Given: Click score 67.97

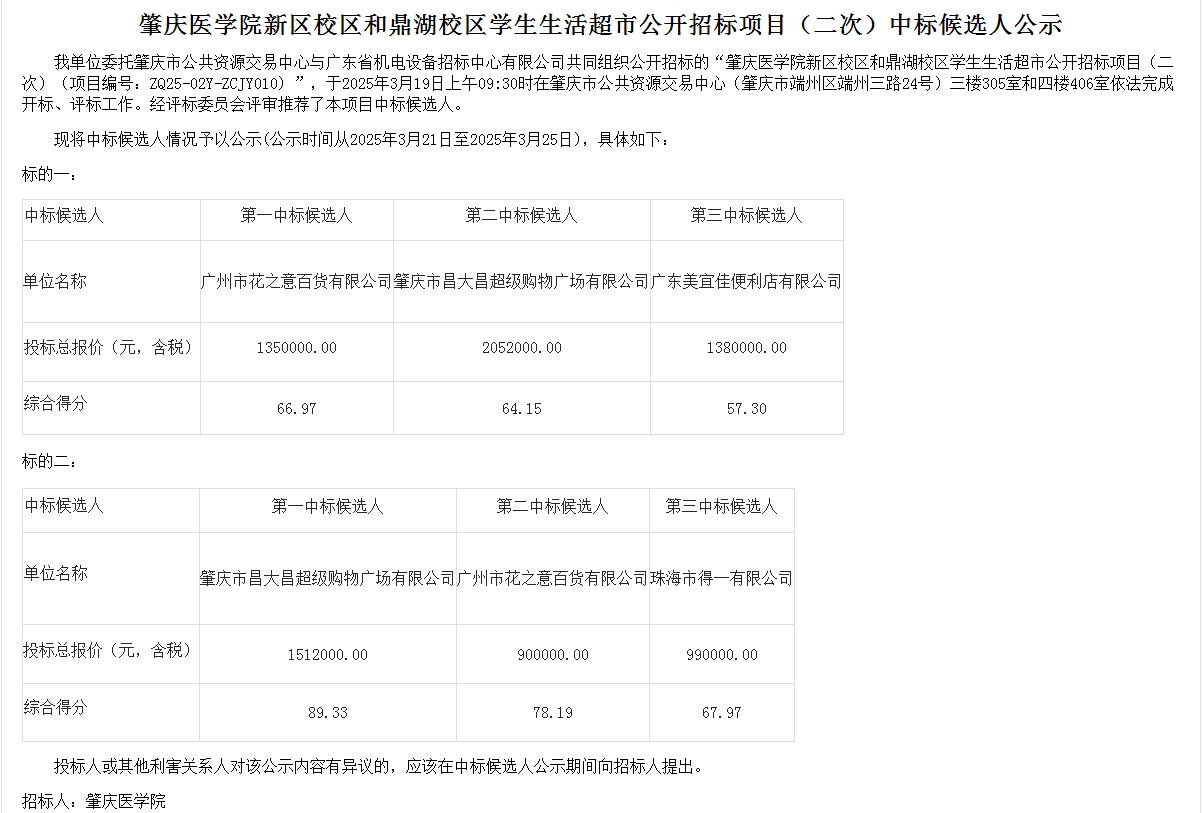Looking at the screenshot, I should 722,713.
